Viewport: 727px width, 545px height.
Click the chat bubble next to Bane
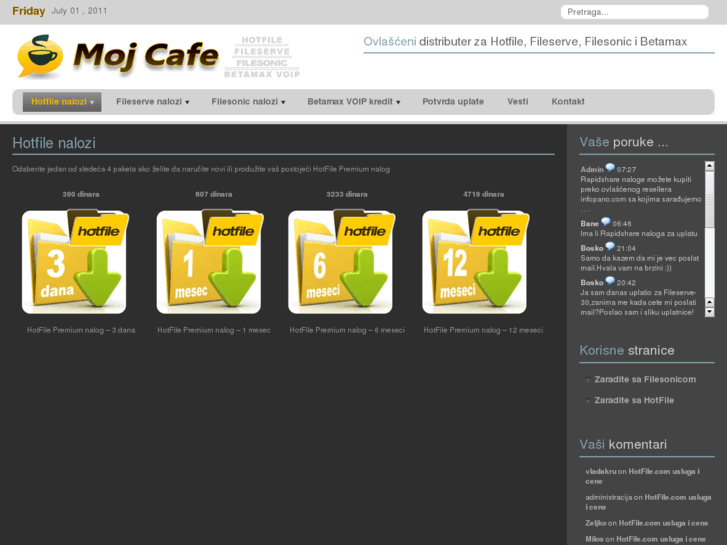[x=606, y=222]
